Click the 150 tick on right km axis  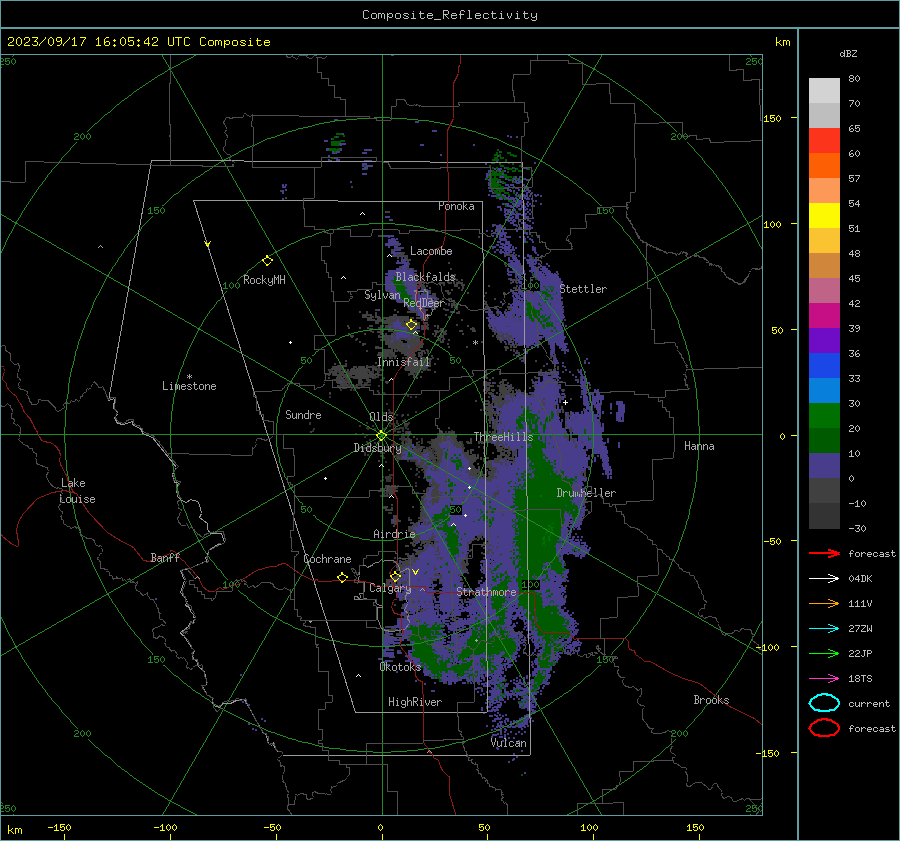click(773, 118)
